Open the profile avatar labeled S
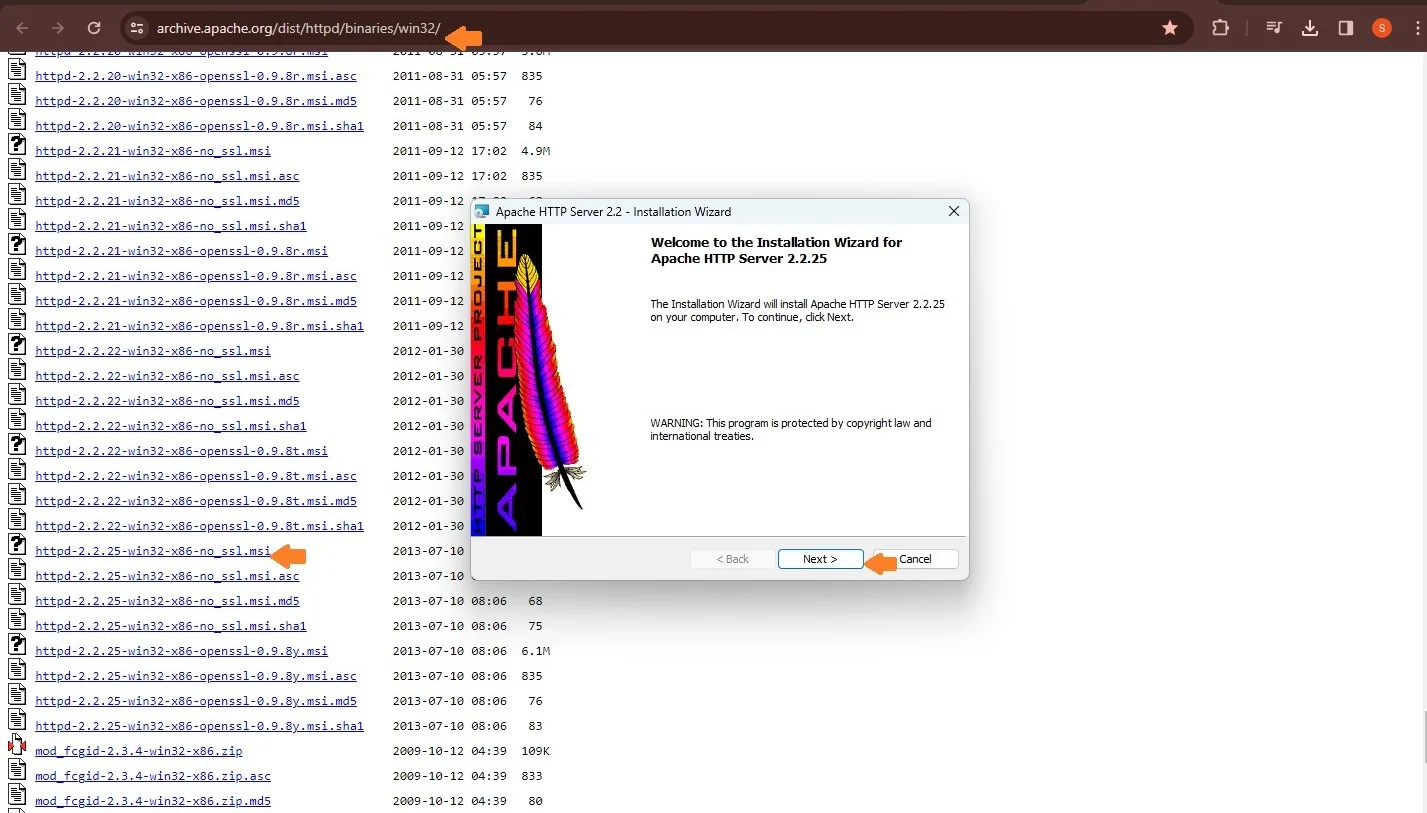Image resolution: width=1427 pixels, height=813 pixels. click(x=1382, y=28)
